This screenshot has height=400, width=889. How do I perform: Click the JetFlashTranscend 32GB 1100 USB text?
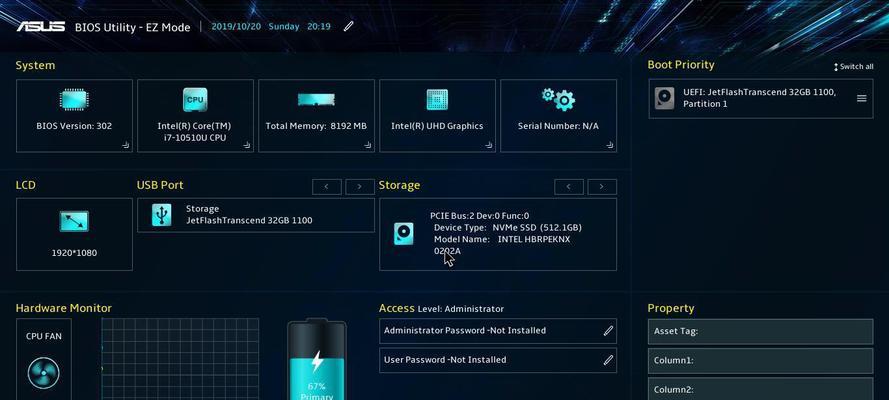point(249,220)
